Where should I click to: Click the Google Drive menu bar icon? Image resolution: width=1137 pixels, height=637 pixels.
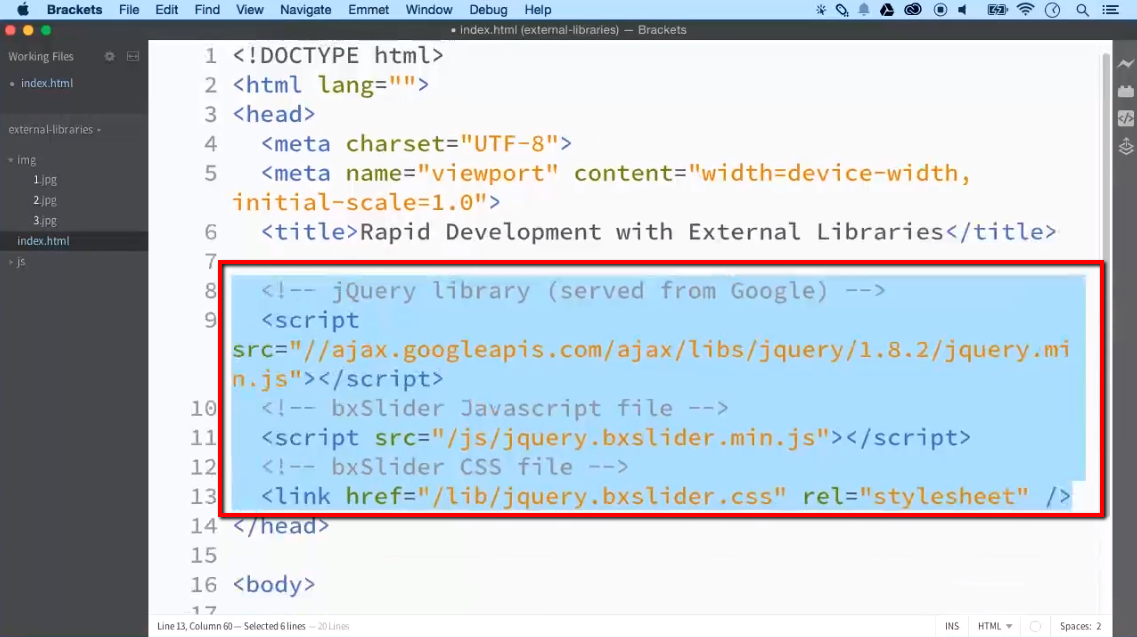pos(887,9)
